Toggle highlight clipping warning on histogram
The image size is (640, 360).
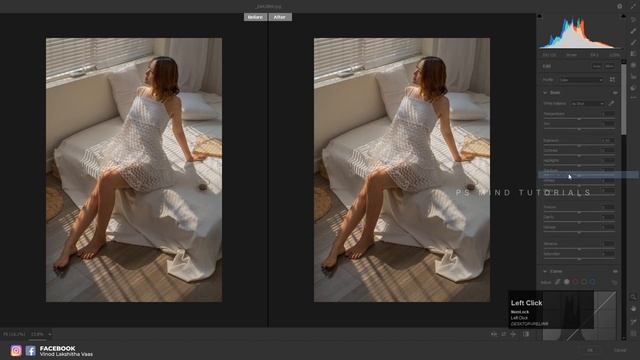[x=623, y=17]
